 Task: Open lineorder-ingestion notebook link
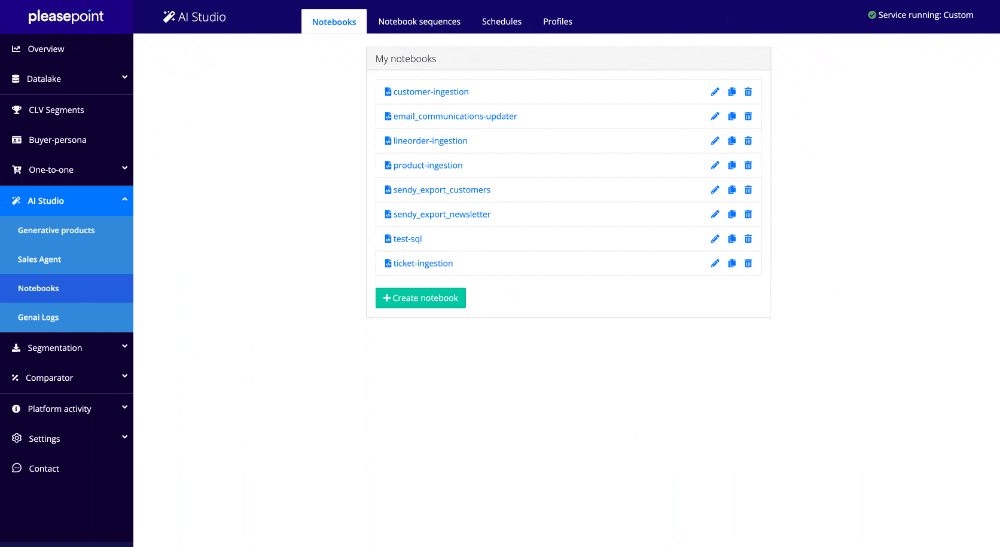pyautogui.click(x=430, y=141)
